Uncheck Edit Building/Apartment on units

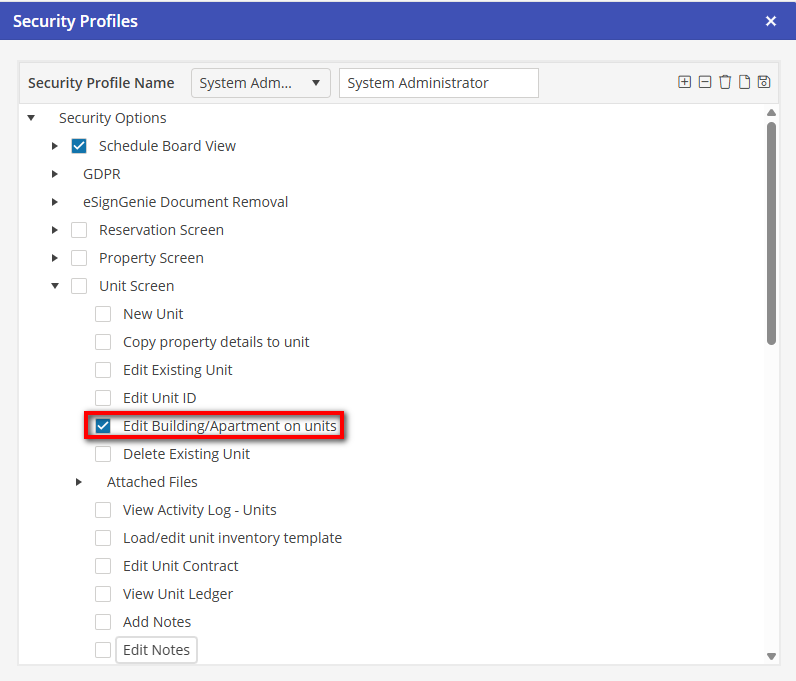[x=103, y=426]
